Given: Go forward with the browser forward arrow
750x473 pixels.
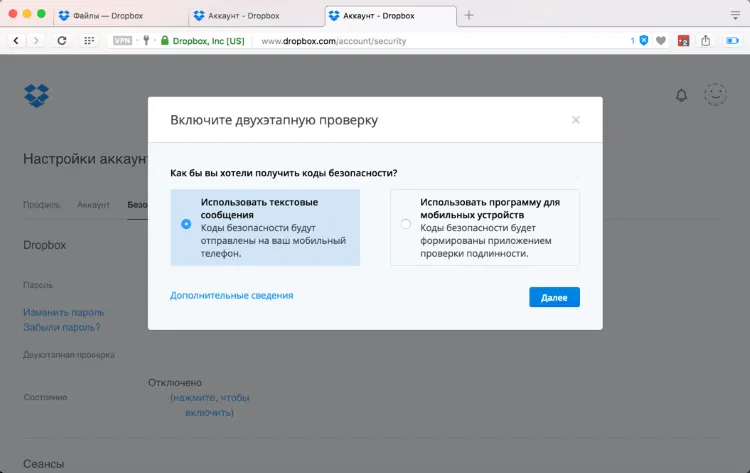Looking at the screenshot, I should (x=36, y=41).
